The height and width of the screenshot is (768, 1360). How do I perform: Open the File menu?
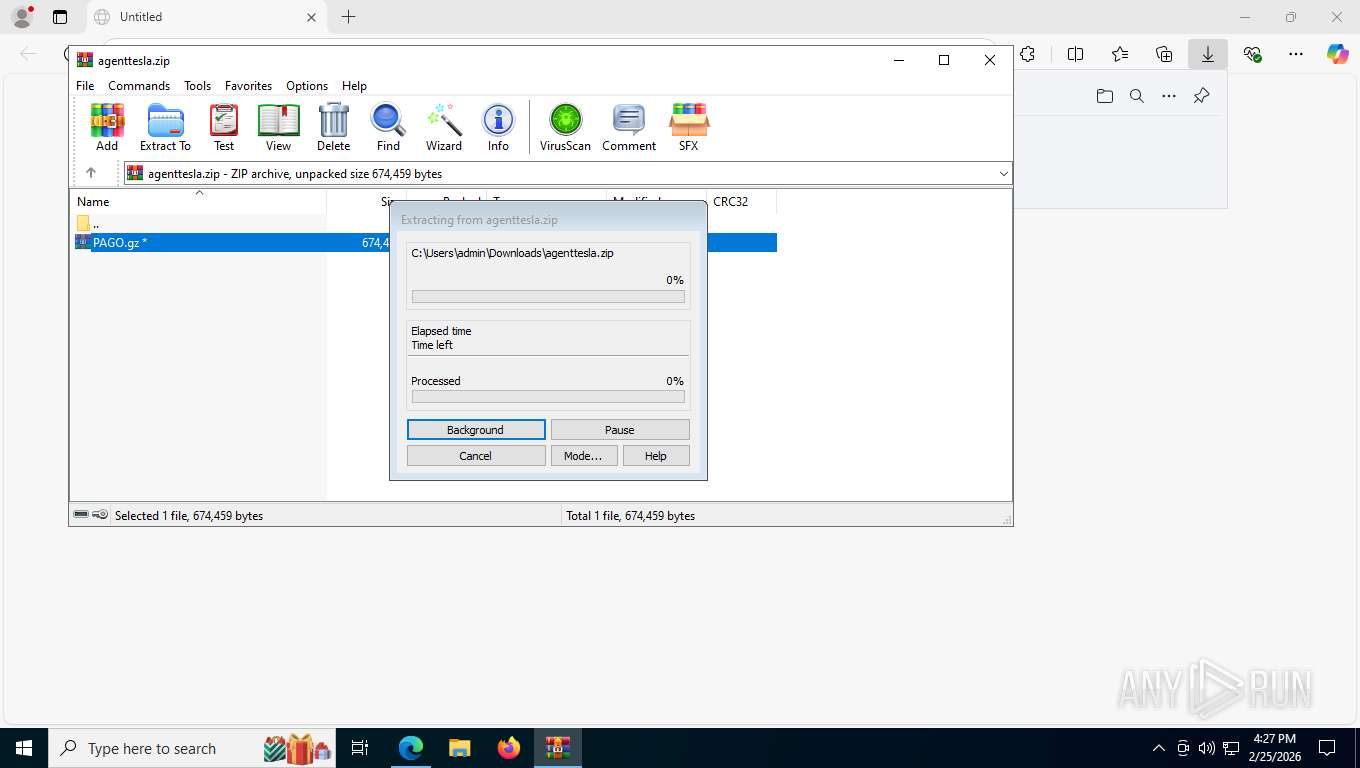click(85, 86)
